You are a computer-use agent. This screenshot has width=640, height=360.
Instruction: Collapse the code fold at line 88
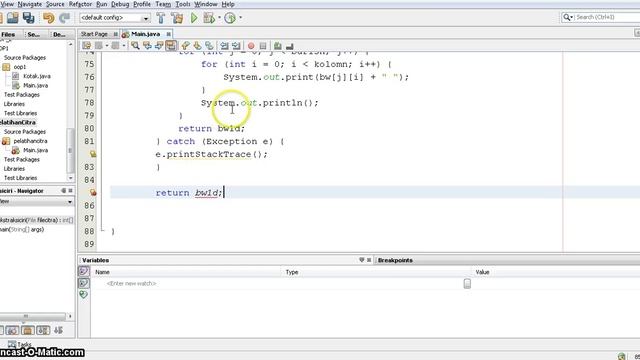pyautogui.click(x=103, y=231)
